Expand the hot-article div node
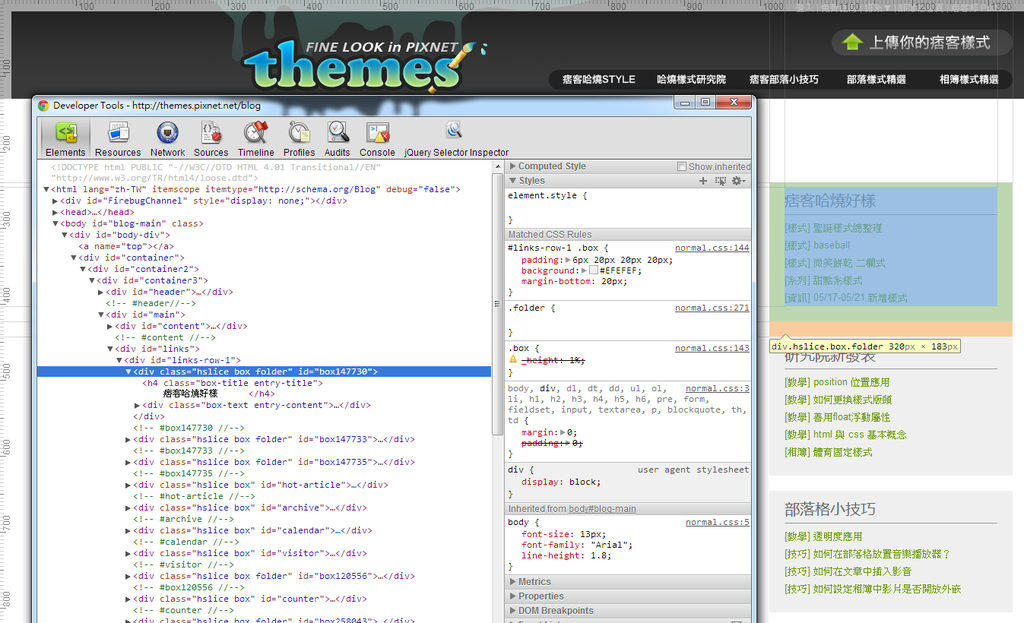1024x623 pixels. click(129, 485)
